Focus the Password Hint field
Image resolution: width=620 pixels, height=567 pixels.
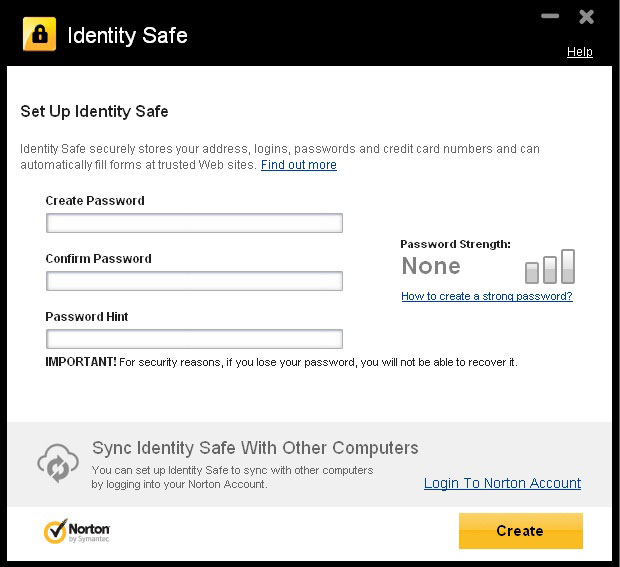(x=194, y=339)
